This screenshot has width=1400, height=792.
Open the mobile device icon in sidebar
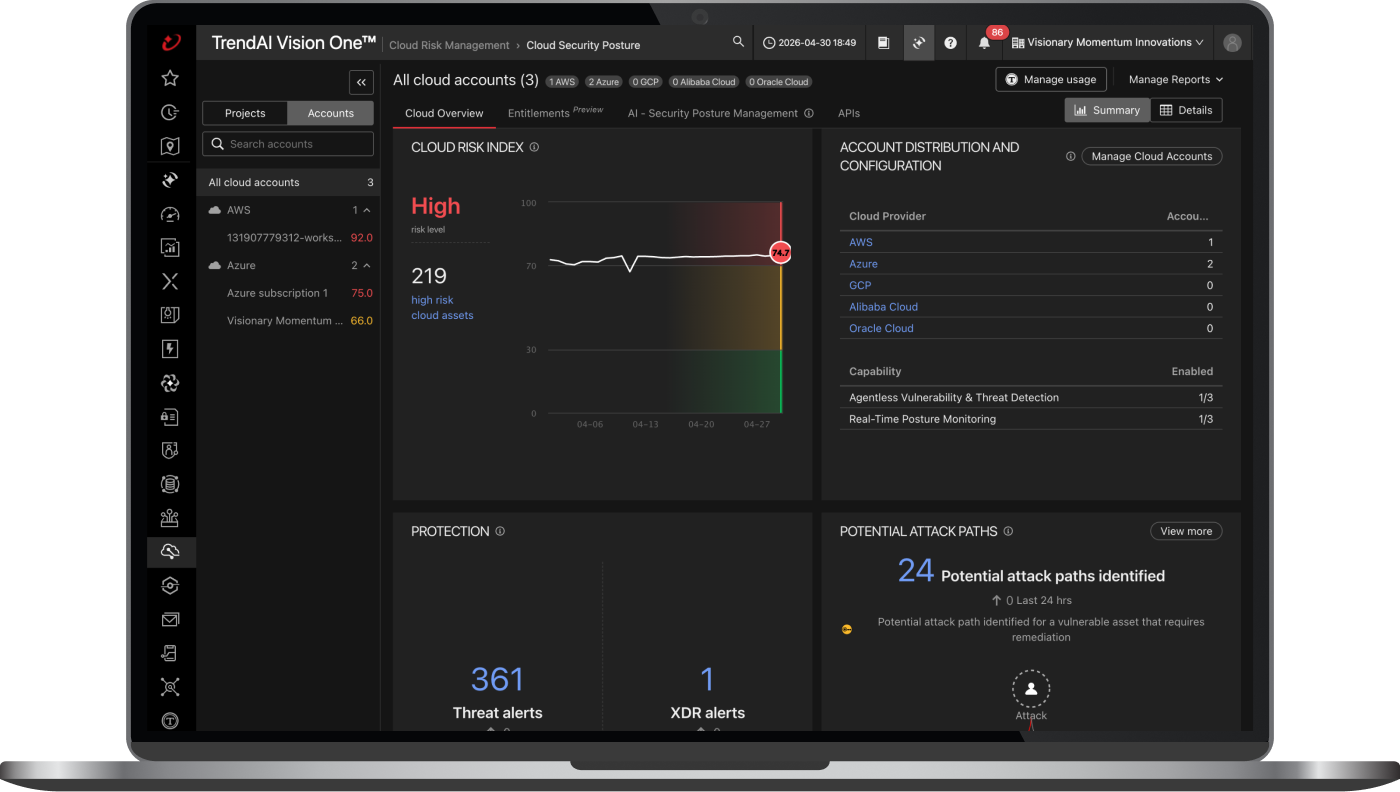coord(170,654)
